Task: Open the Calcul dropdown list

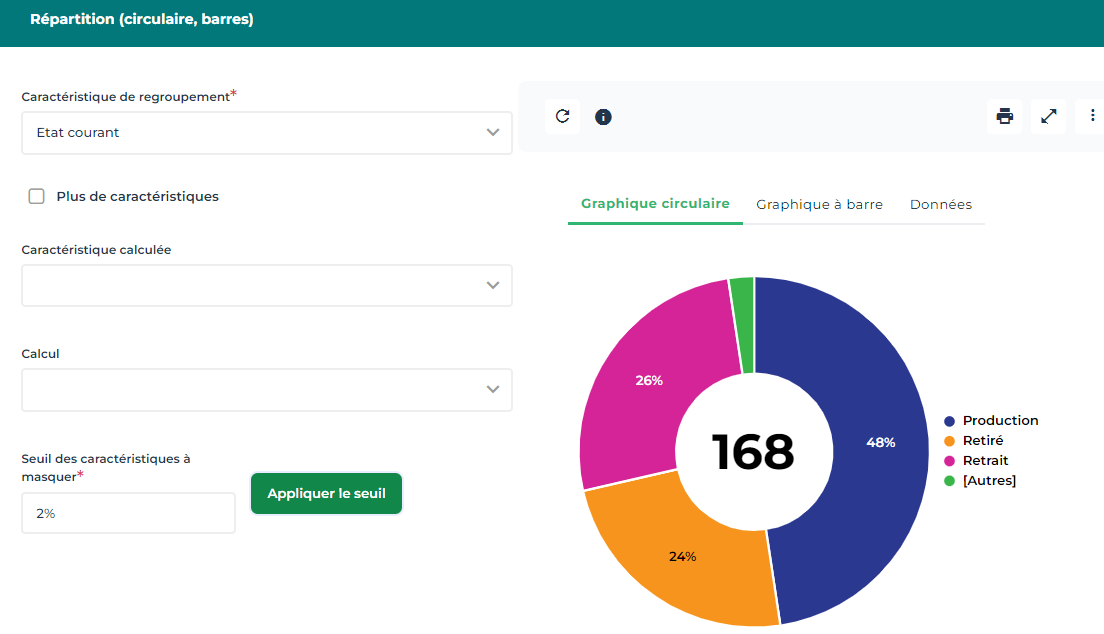Action: [266, 390]
